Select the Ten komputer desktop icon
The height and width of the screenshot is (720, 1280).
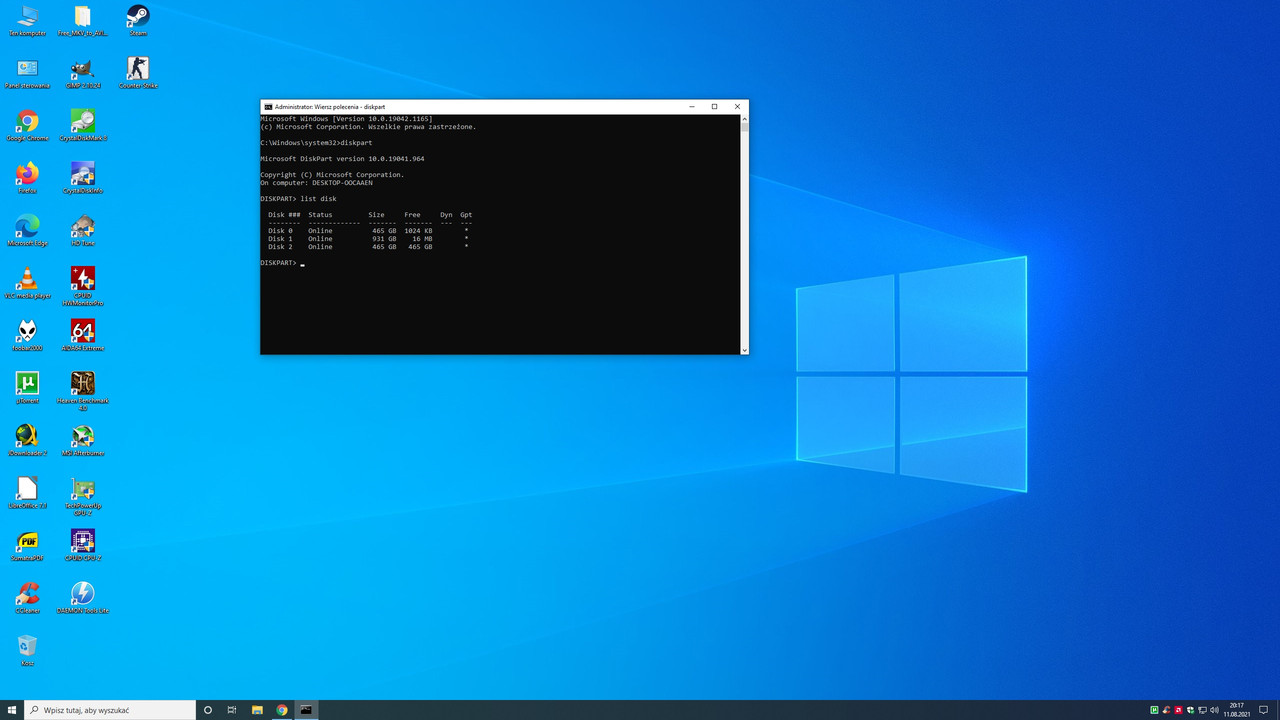(28, 20)
